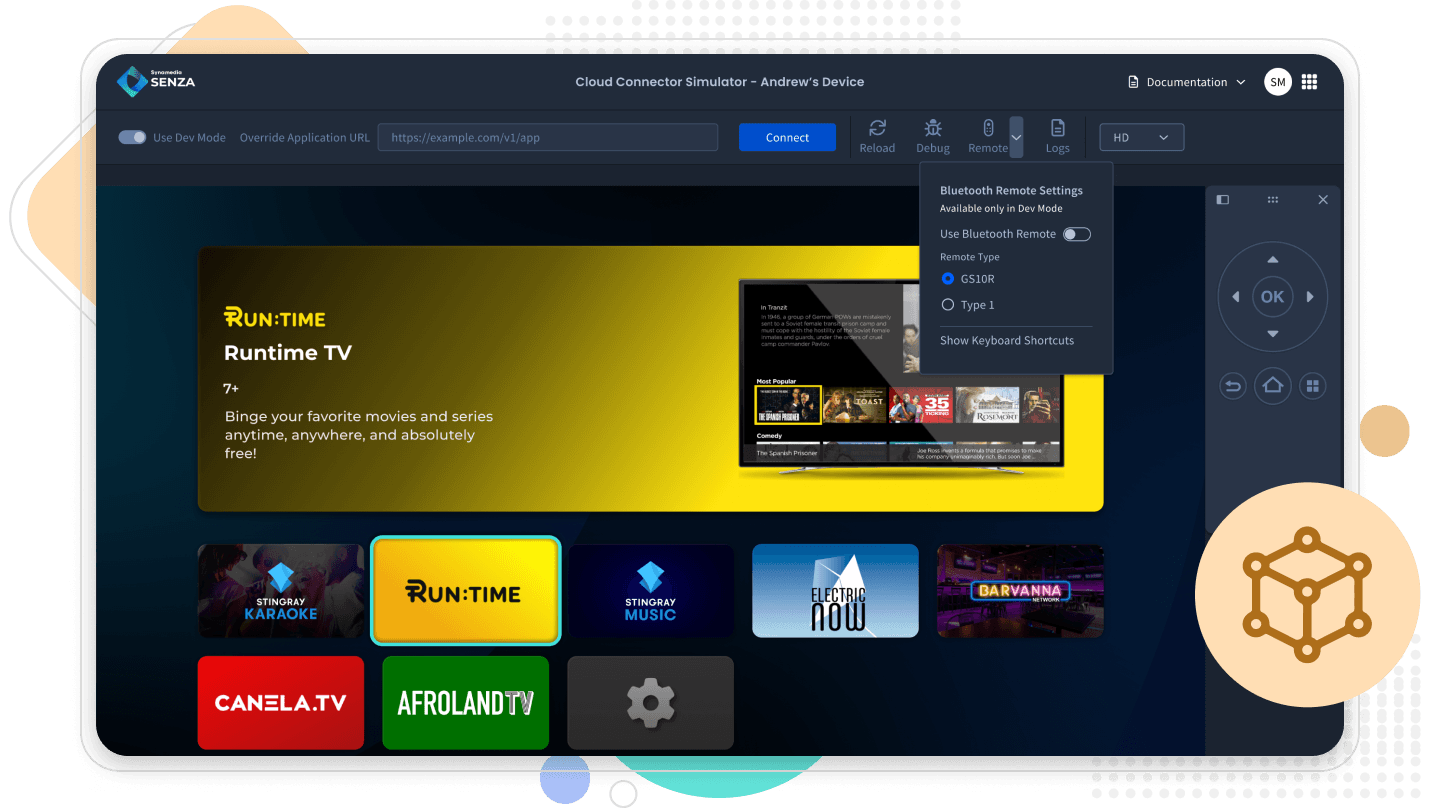The height and width of the screenshot is (810, 1440).
Task: Click the remote Back button
Action: [x=1233, y=385]
